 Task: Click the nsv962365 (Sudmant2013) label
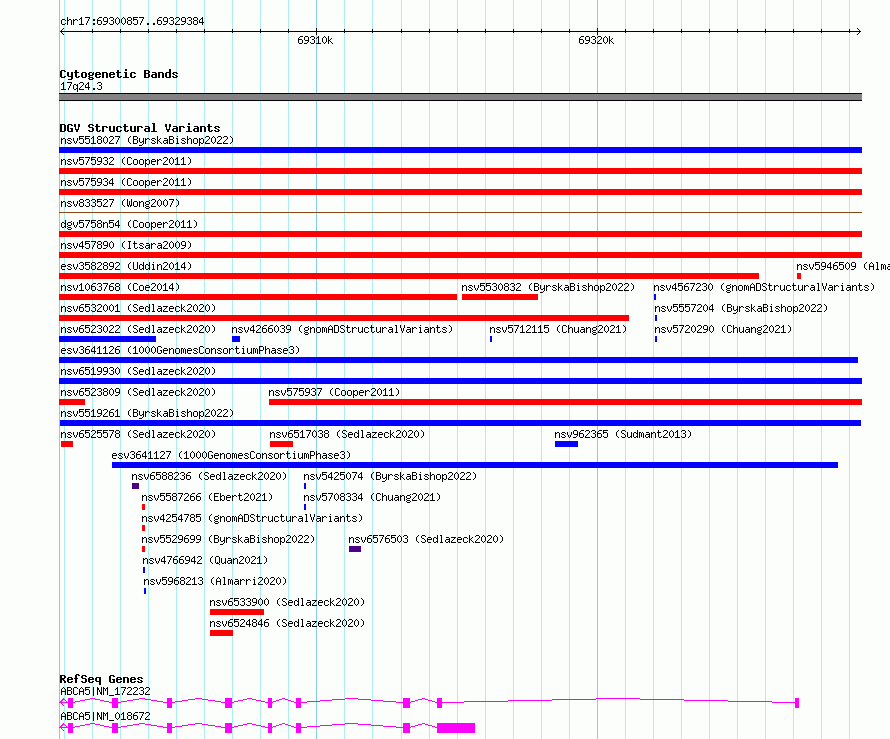(623, 434)
